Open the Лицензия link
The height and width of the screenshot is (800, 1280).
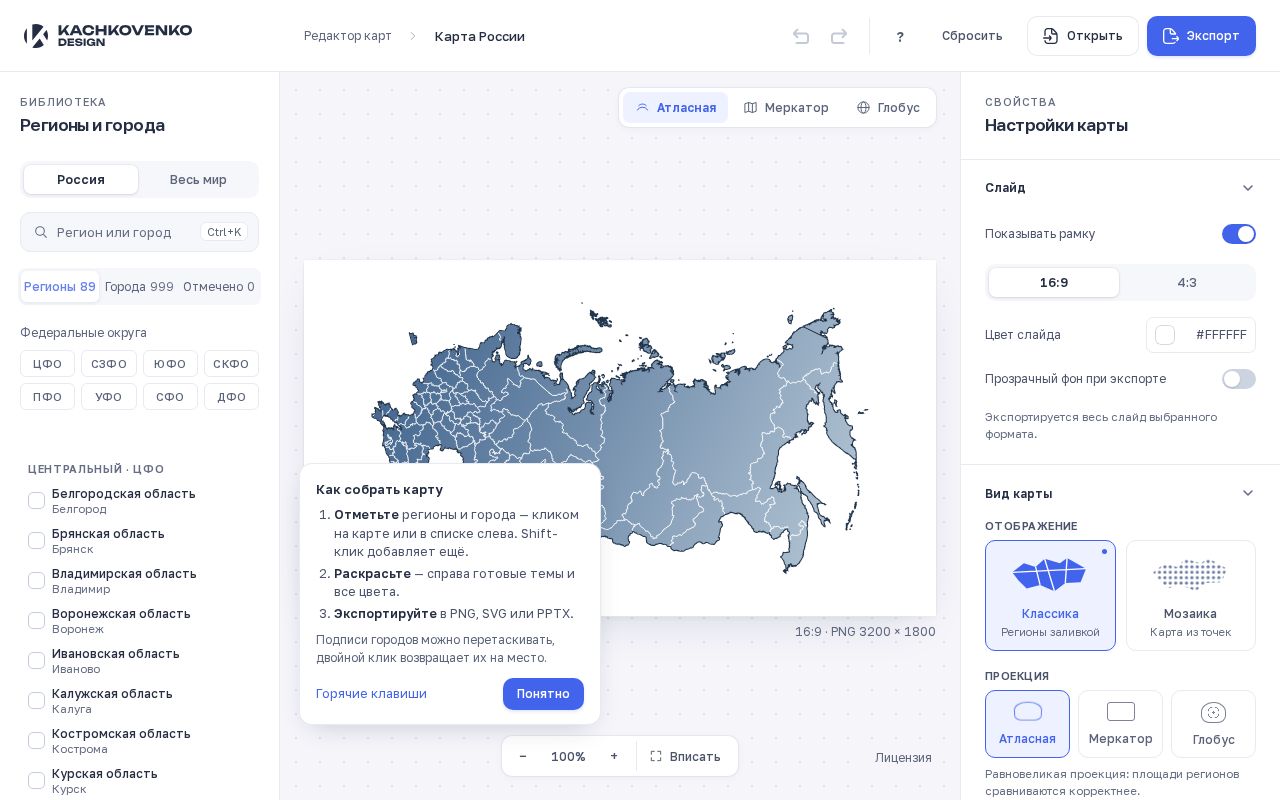[x=903, y=758]
